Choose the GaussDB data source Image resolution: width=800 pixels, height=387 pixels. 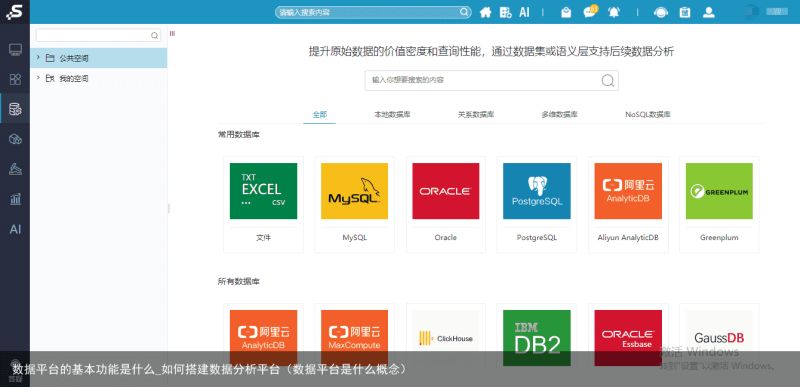(x=719, y=338)
